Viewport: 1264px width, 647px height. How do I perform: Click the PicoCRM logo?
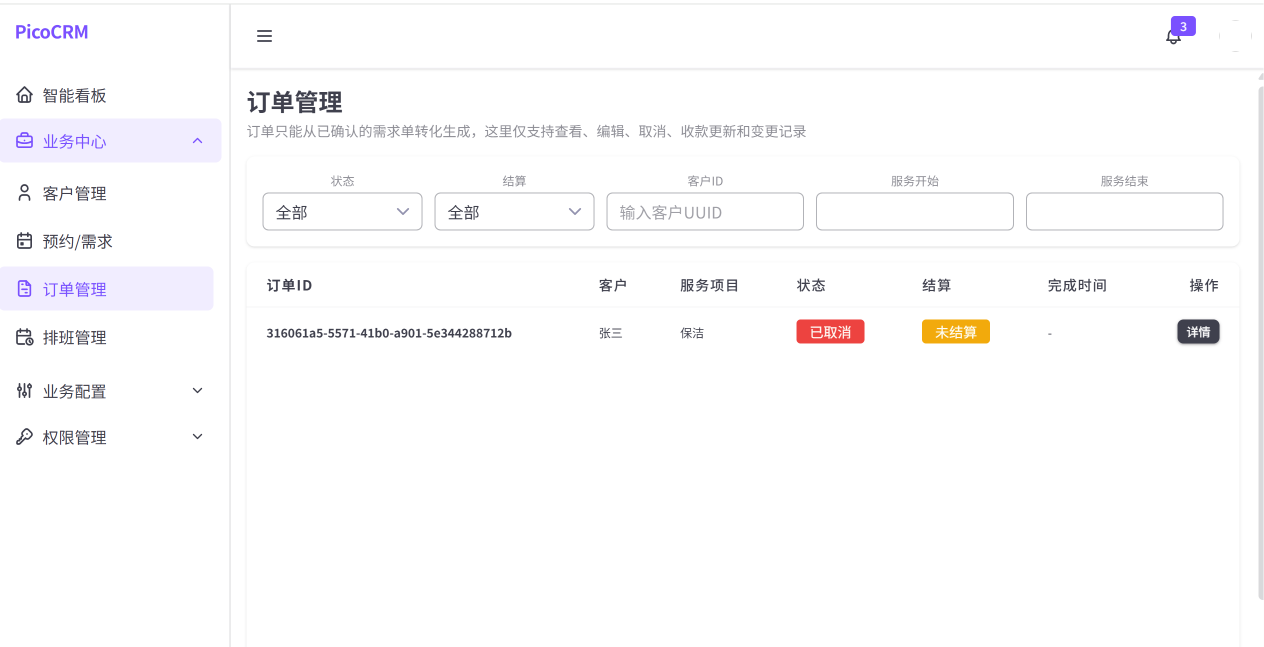52,32
